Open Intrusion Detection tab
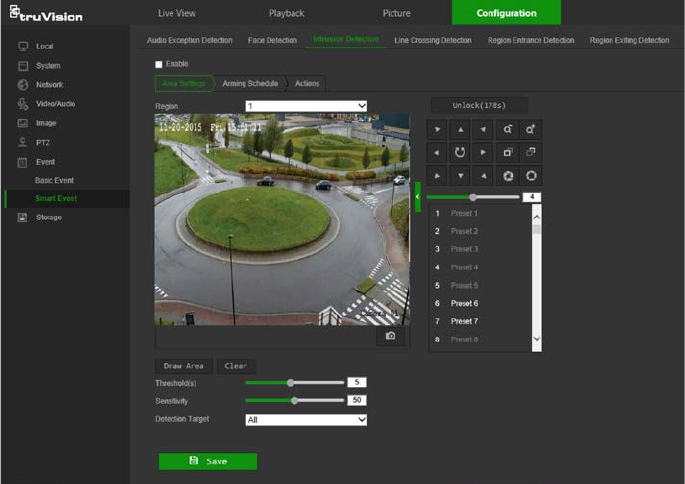The width and height of the screenshot is (685, 484). click(346, 39)
